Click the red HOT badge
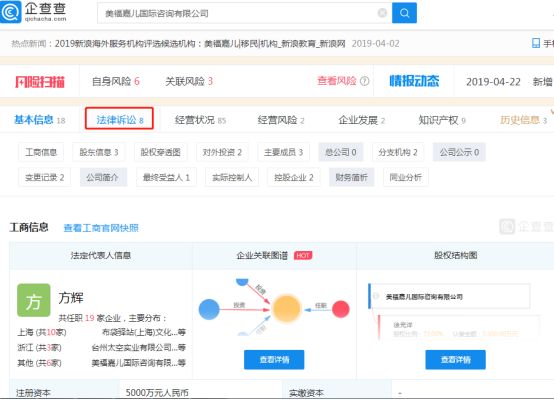This screenshot has width=554, height=400. 303,255
